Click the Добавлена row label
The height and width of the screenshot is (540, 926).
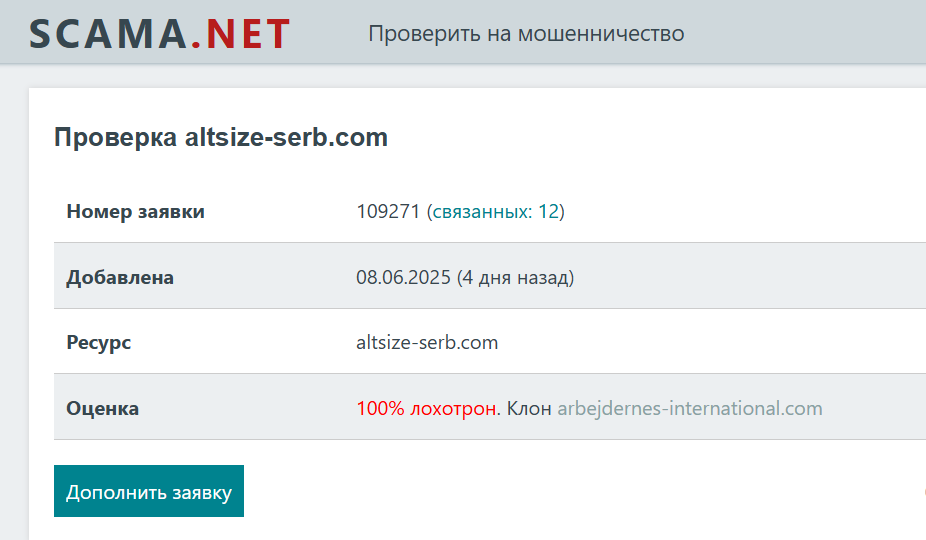(x=120, y=277)
